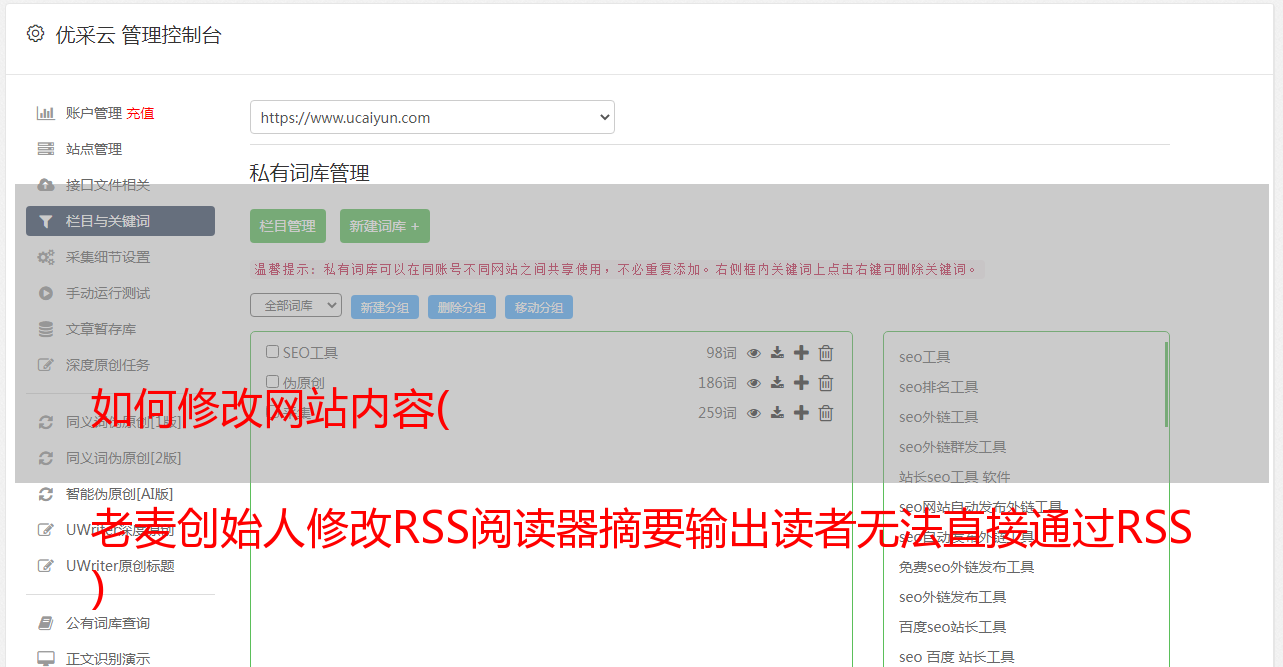Viewport: 1283px width, 667px height.
Task: Open 手动运行测试 in the sidebar
Action: click(108, 293)
